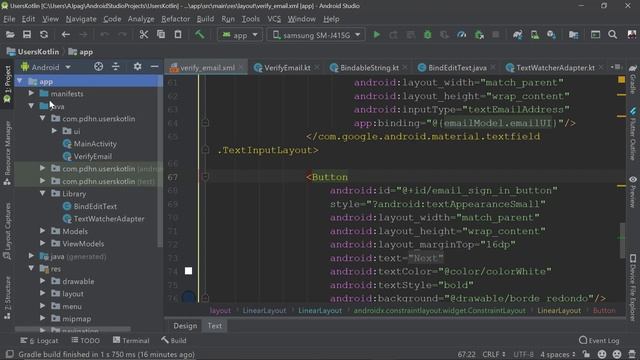Open the TODO tool window

(x=85, y=340)
